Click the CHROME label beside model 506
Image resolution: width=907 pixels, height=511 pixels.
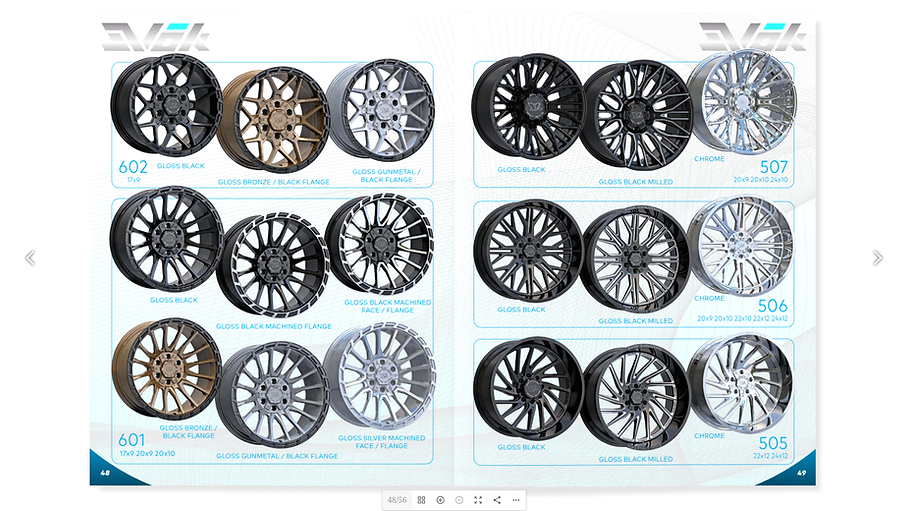709,299
